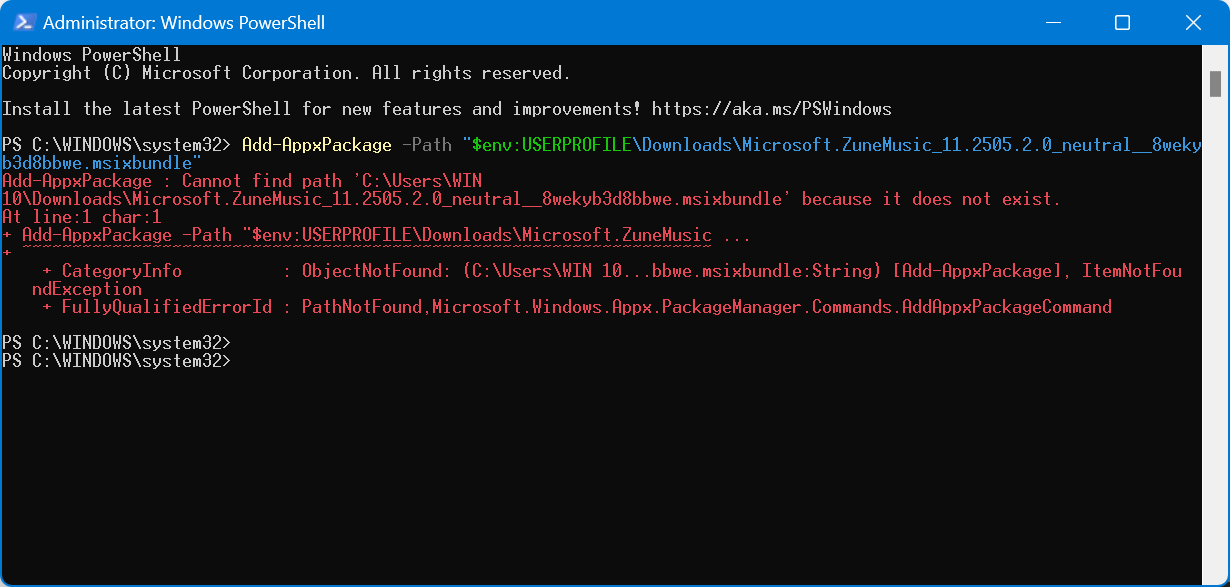Click the Copyright Microsoft Corporation line
Viewport: 1230px width, 587px height.
pos(286,73)
